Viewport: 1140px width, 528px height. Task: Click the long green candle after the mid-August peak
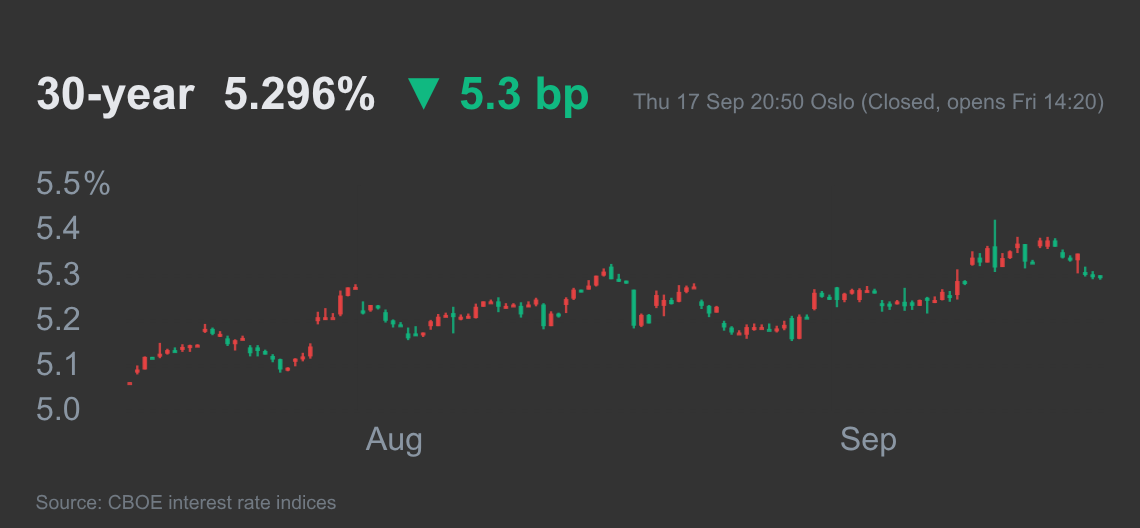pos(634,308)
